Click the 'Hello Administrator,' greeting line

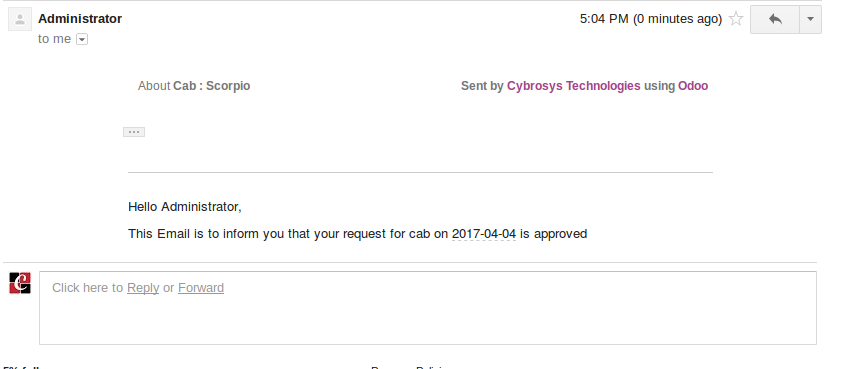click(185, 207)
